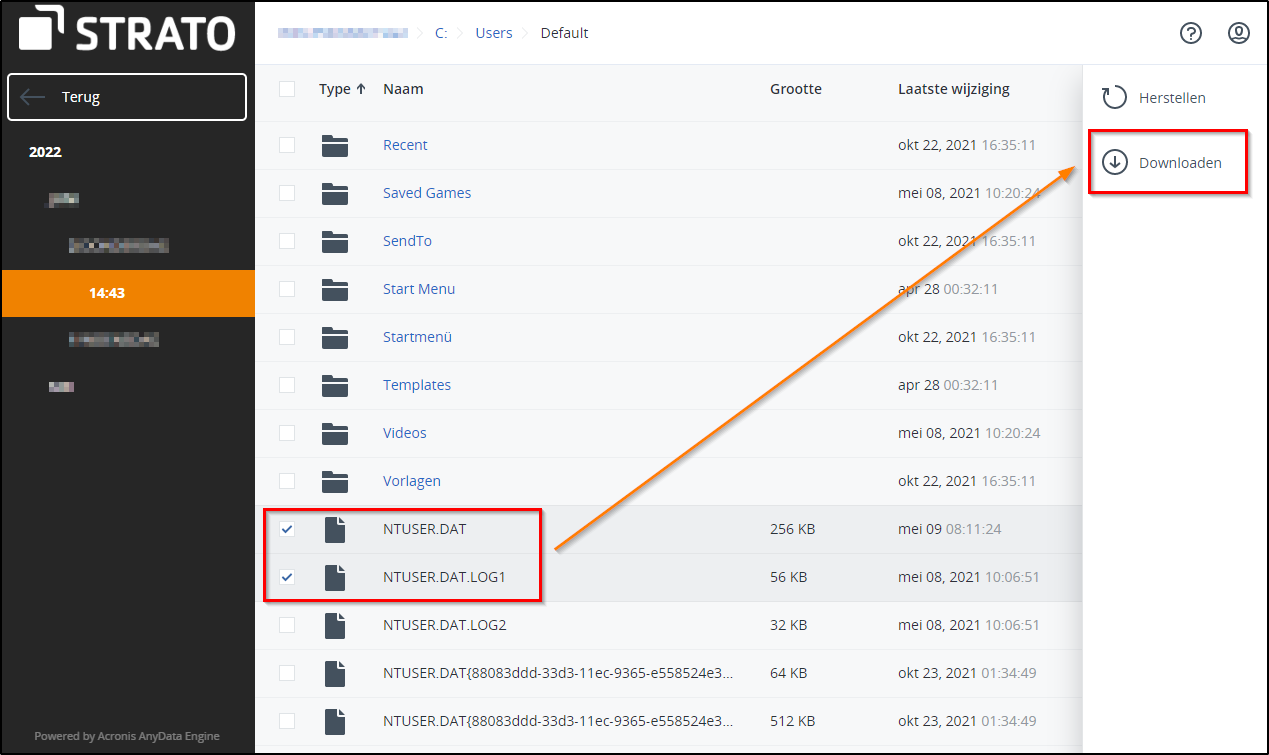Select 2022 in the sidebar tree
The height and width of the screenshot is (755, 1269).
point(45,152)
